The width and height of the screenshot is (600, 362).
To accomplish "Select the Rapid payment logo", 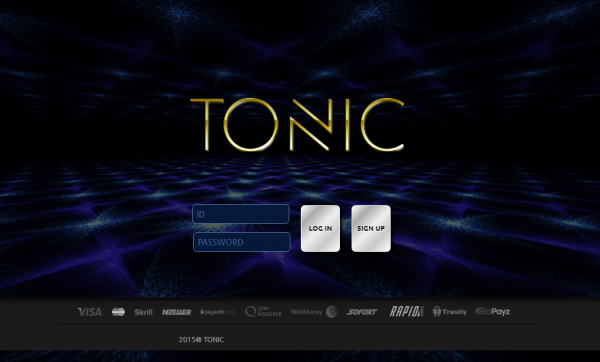I will pyautogui.click(x=406, y=311).
